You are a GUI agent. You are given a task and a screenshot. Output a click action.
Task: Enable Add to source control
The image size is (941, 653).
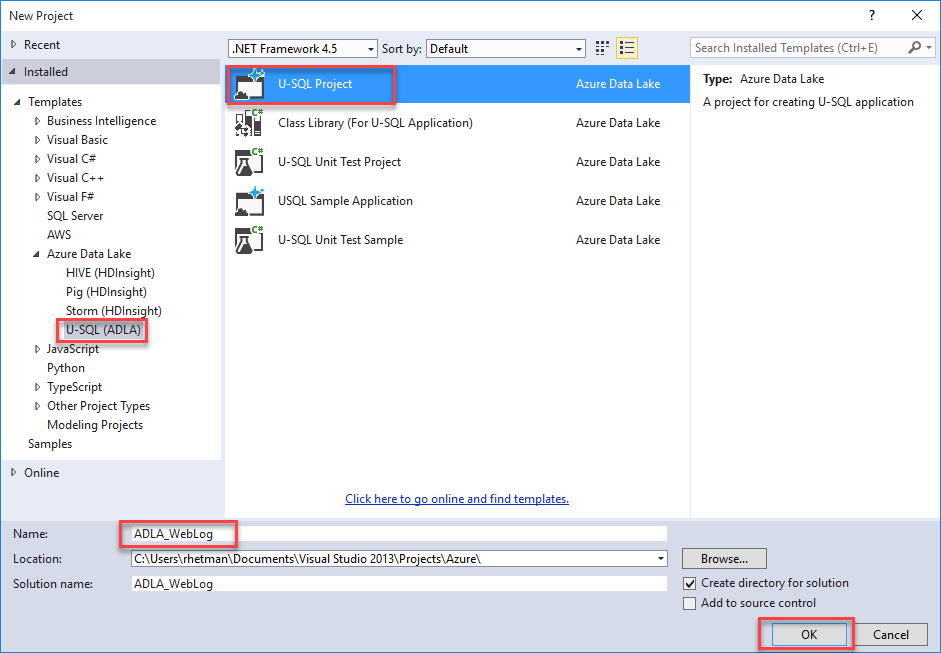(689, 603)
